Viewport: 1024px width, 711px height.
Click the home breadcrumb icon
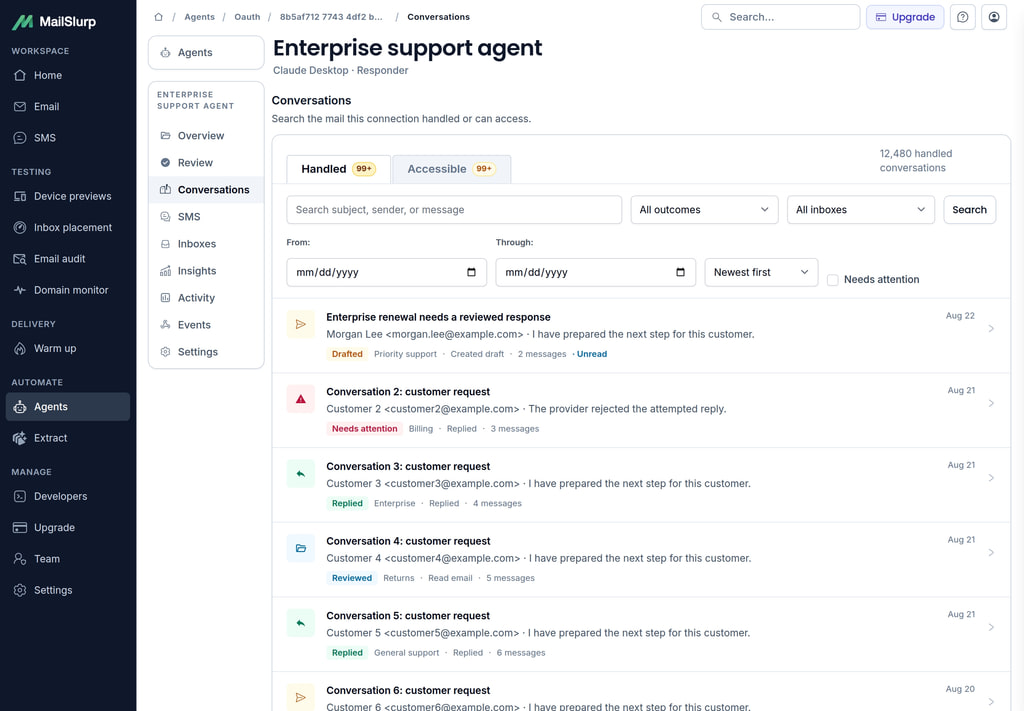point(158,17)
